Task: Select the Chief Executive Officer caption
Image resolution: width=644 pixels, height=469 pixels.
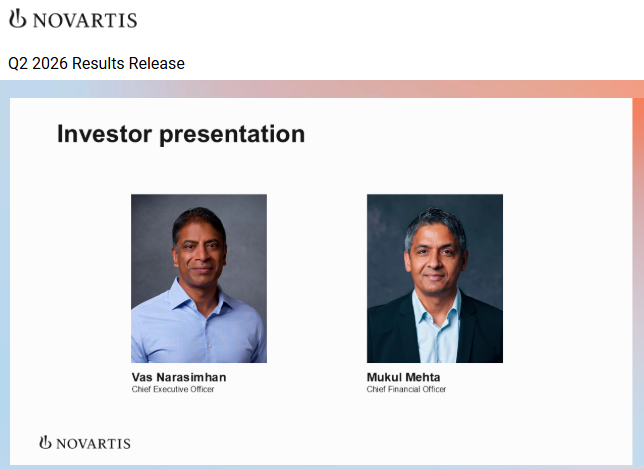Action: point(173,389)
